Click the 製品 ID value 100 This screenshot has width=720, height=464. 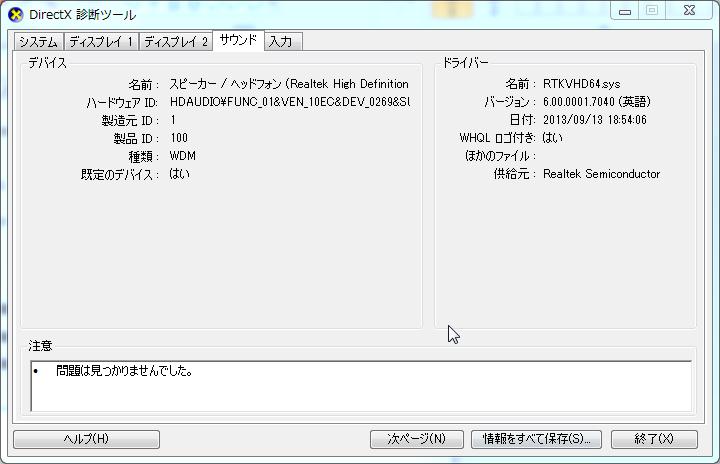[x=179, y=138]
